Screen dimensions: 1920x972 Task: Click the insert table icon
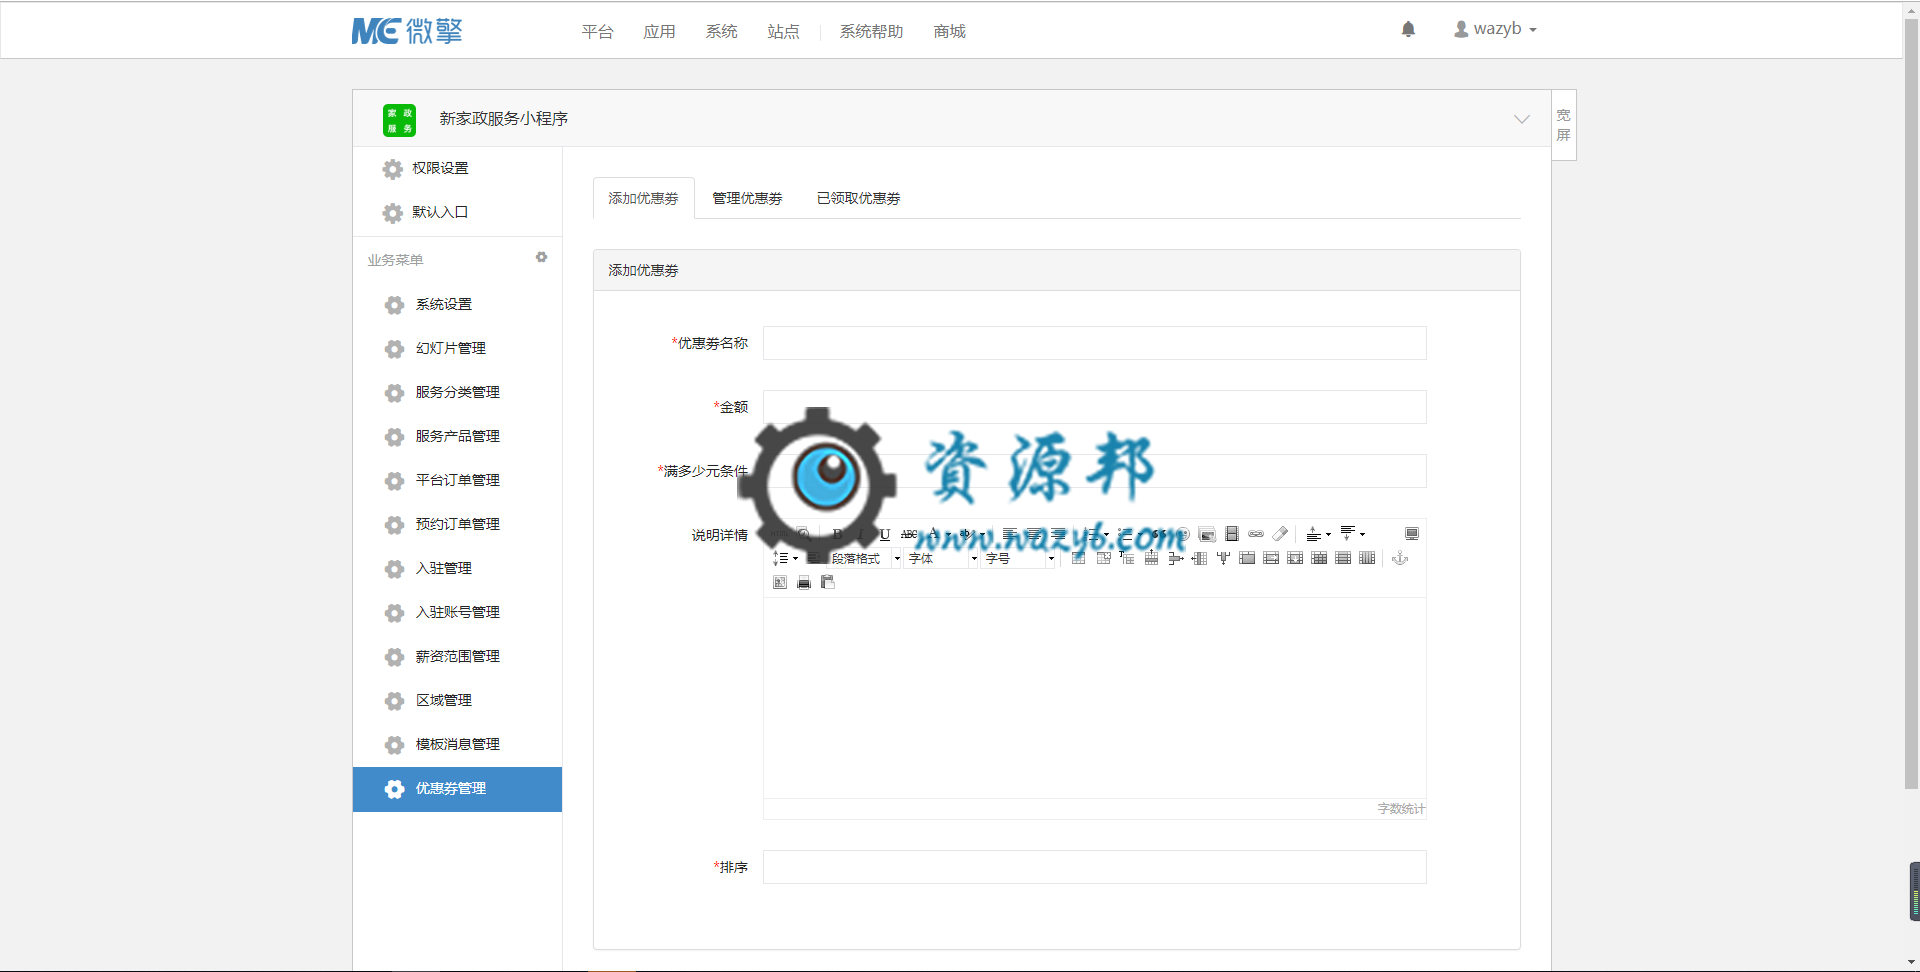coord(1078,558)
